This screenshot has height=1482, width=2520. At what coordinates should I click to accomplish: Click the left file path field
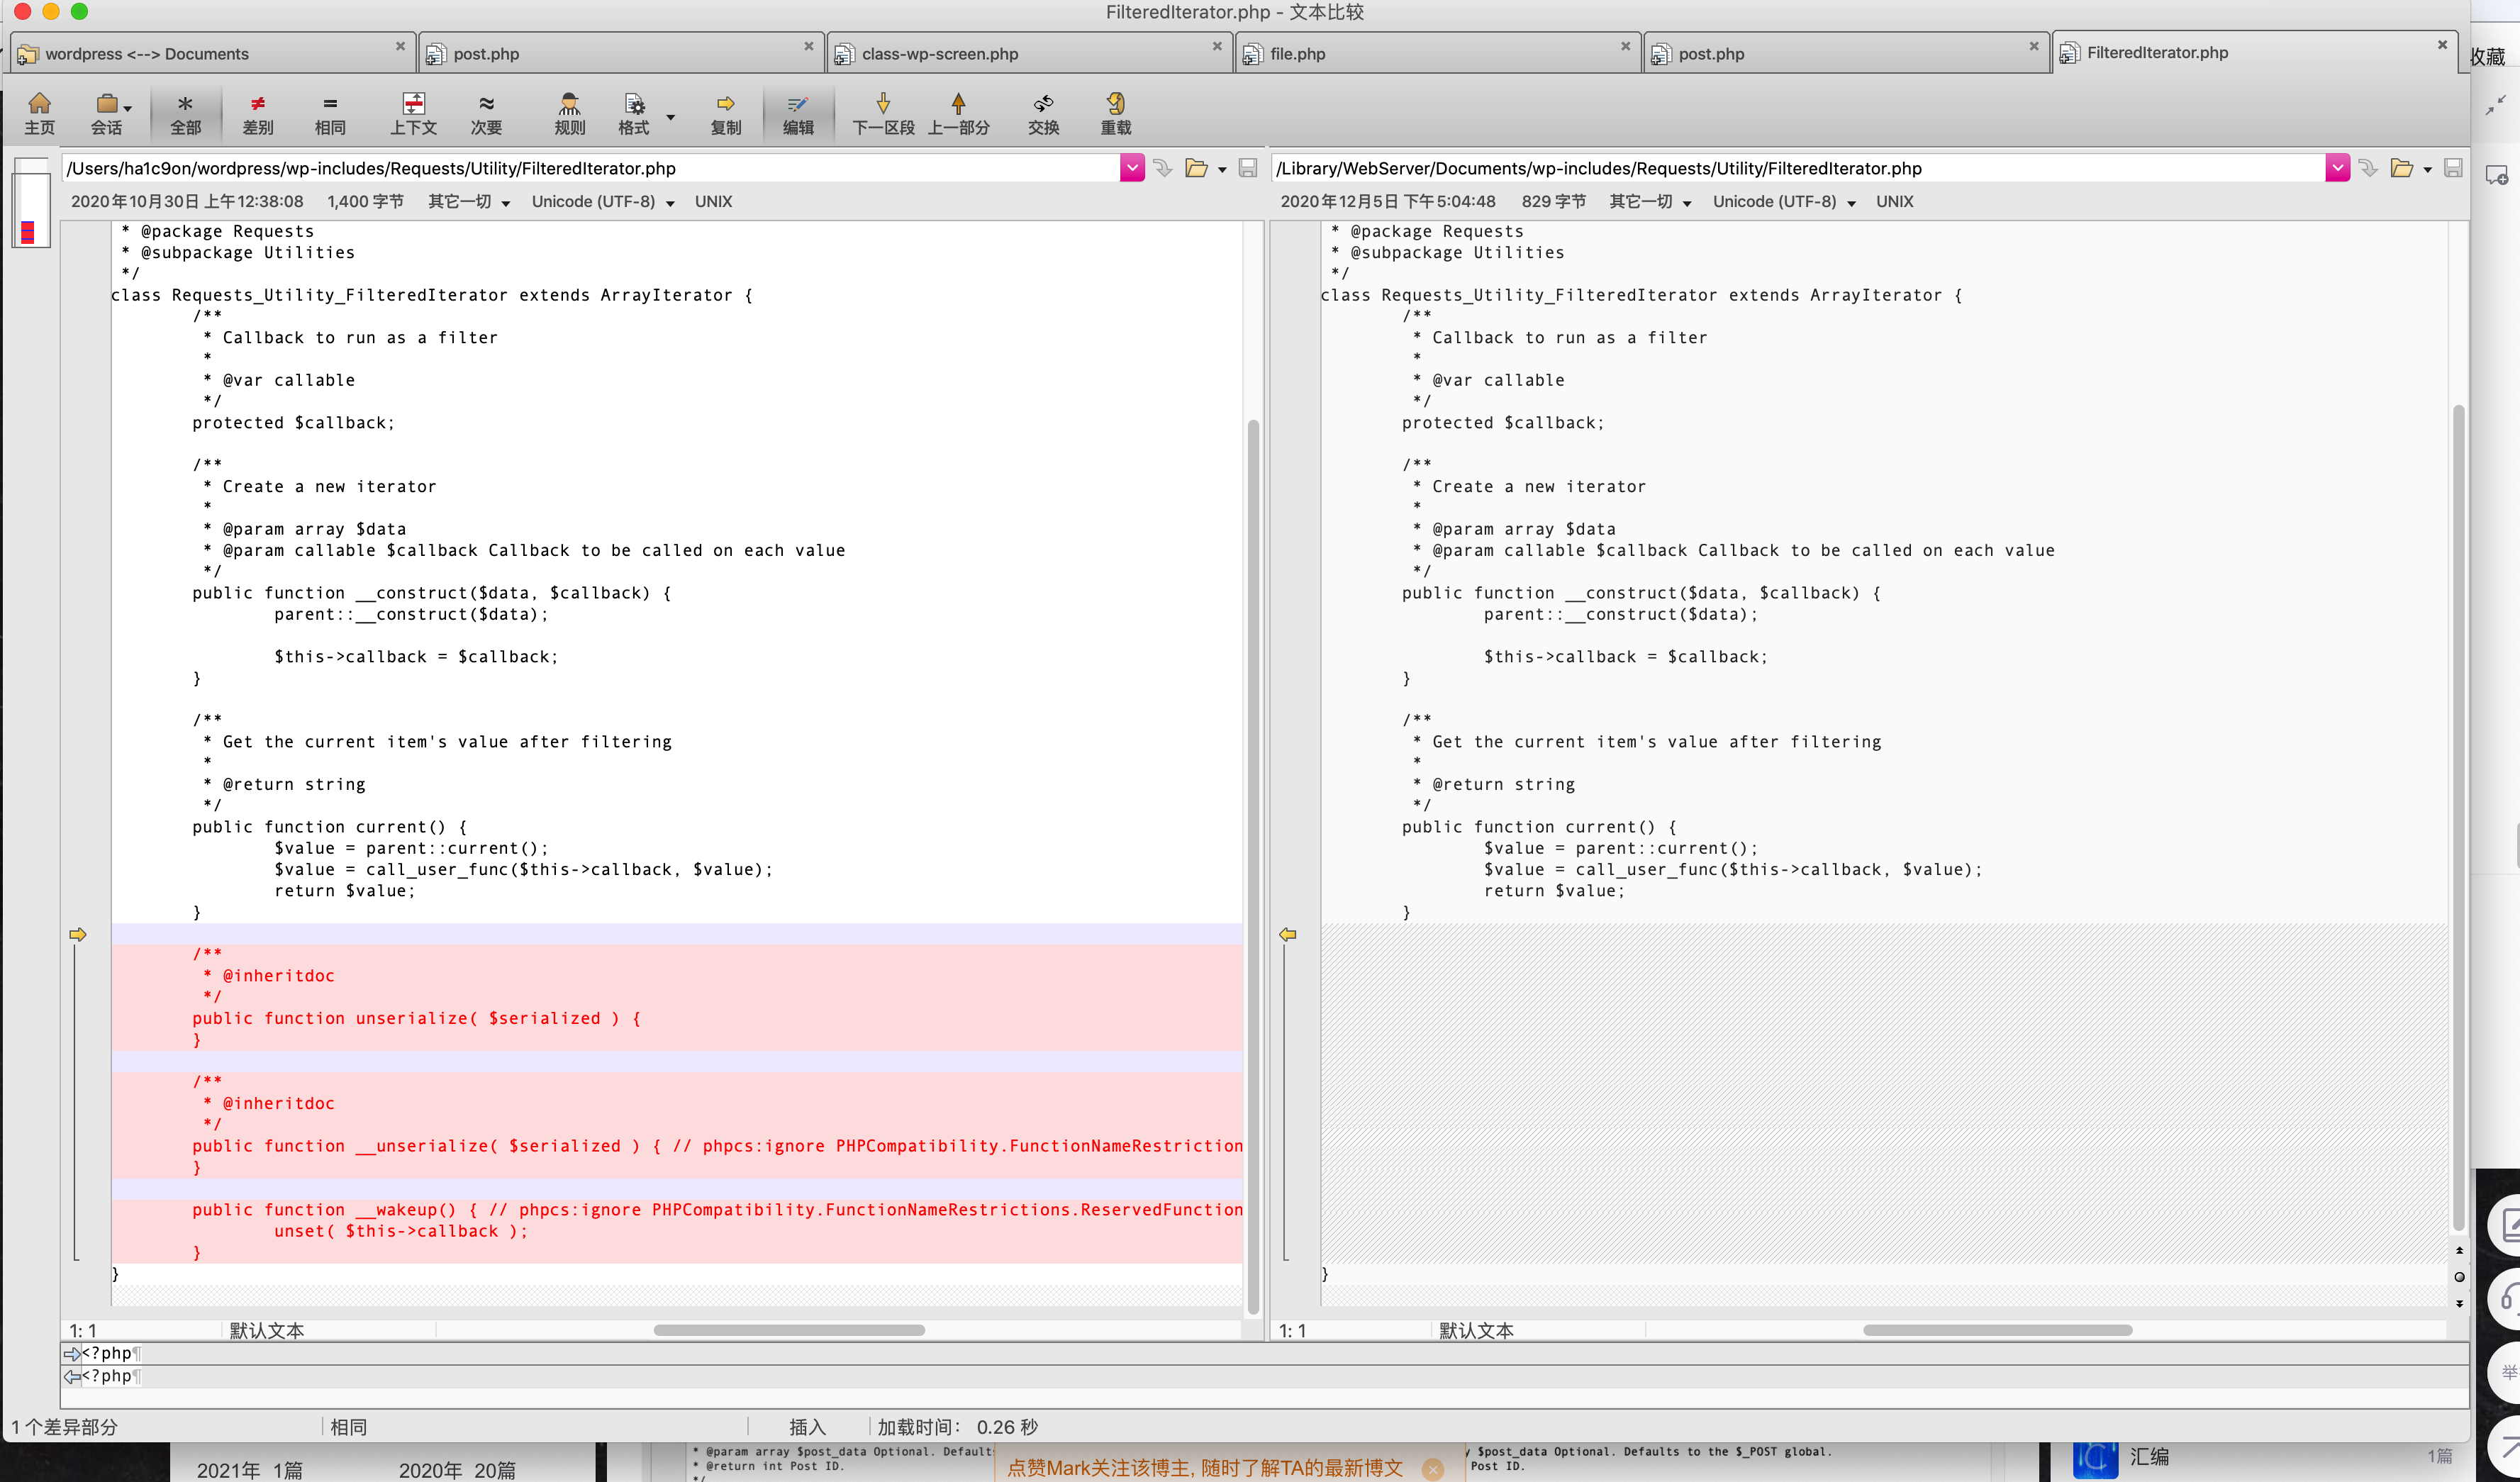[591, 168]
